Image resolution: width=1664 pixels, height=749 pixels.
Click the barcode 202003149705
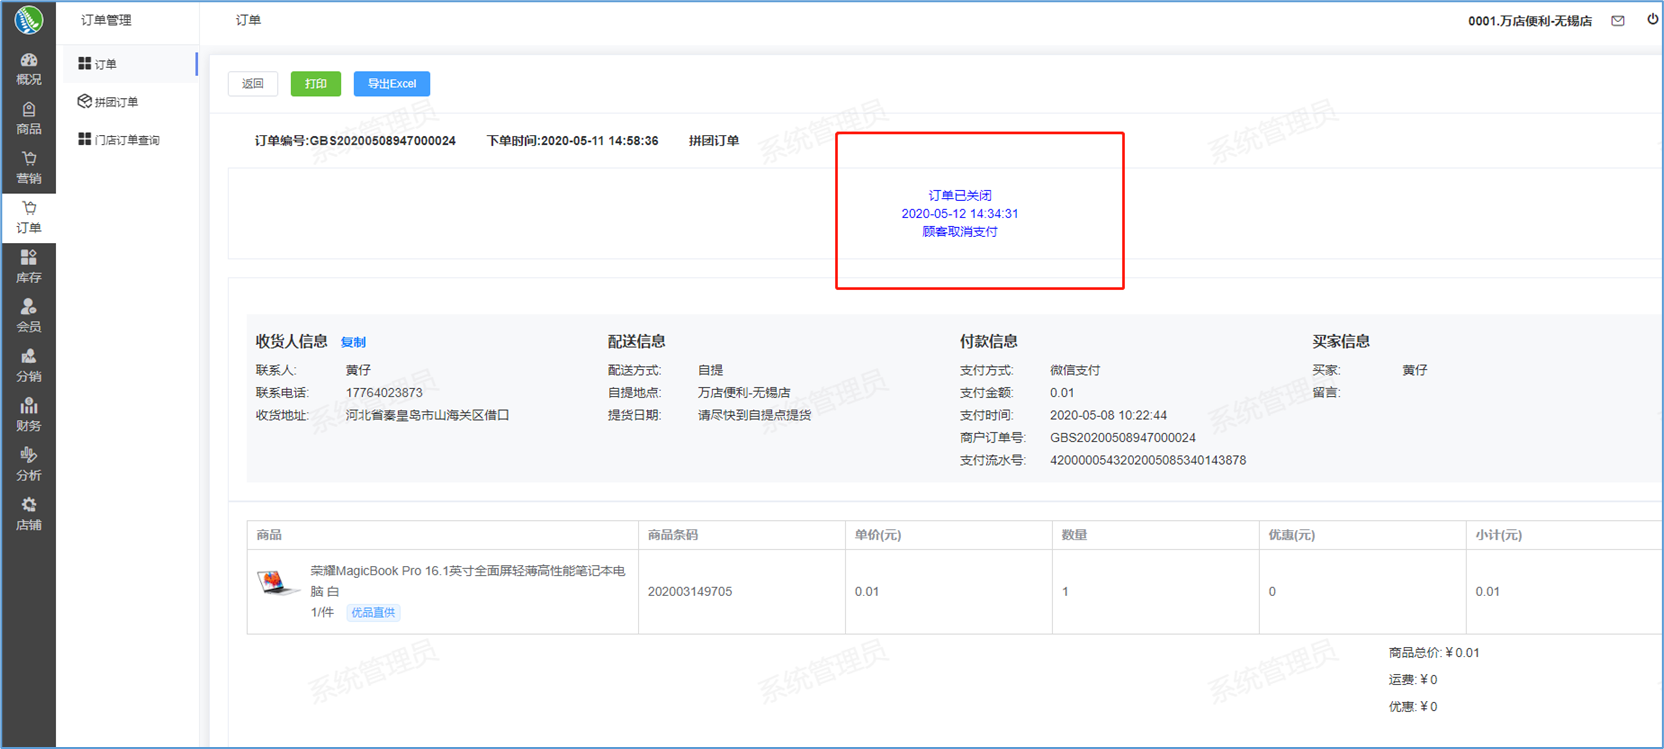[690, 592]
